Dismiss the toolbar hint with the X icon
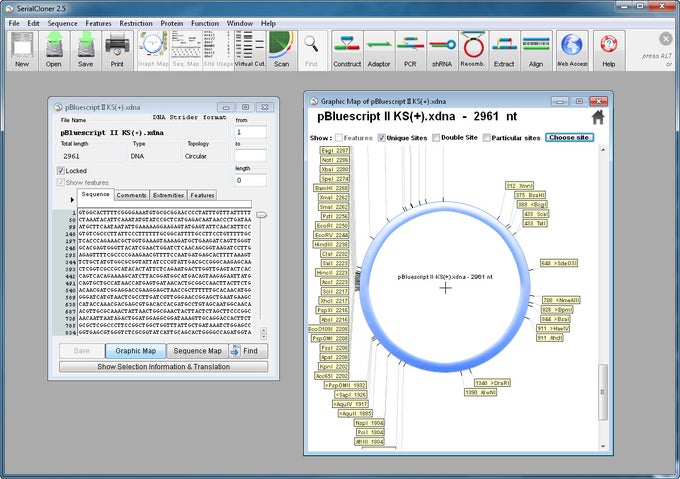 665,39
